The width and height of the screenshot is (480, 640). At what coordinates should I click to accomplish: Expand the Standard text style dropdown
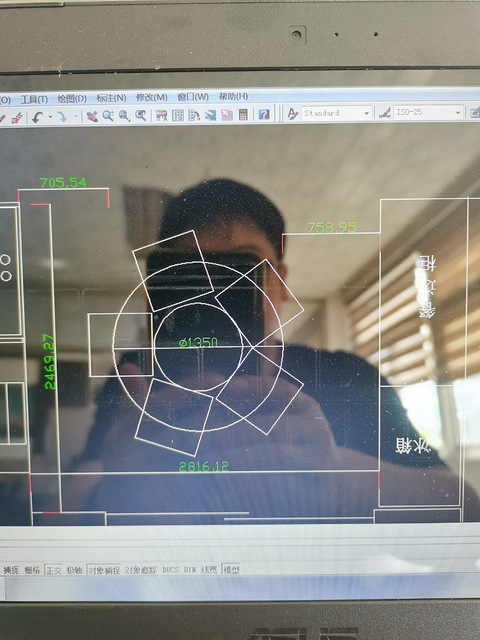click(336, 113)
